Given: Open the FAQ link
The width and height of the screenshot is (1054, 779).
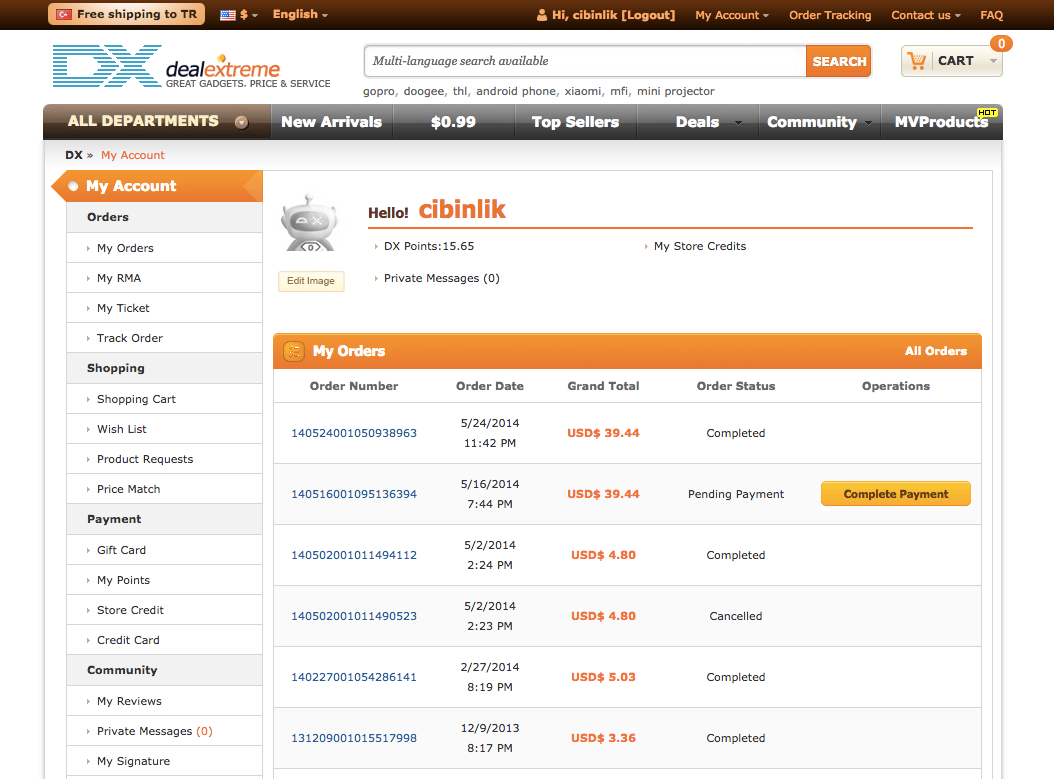Looking at the screenshot, I should (x=991, y=15).
